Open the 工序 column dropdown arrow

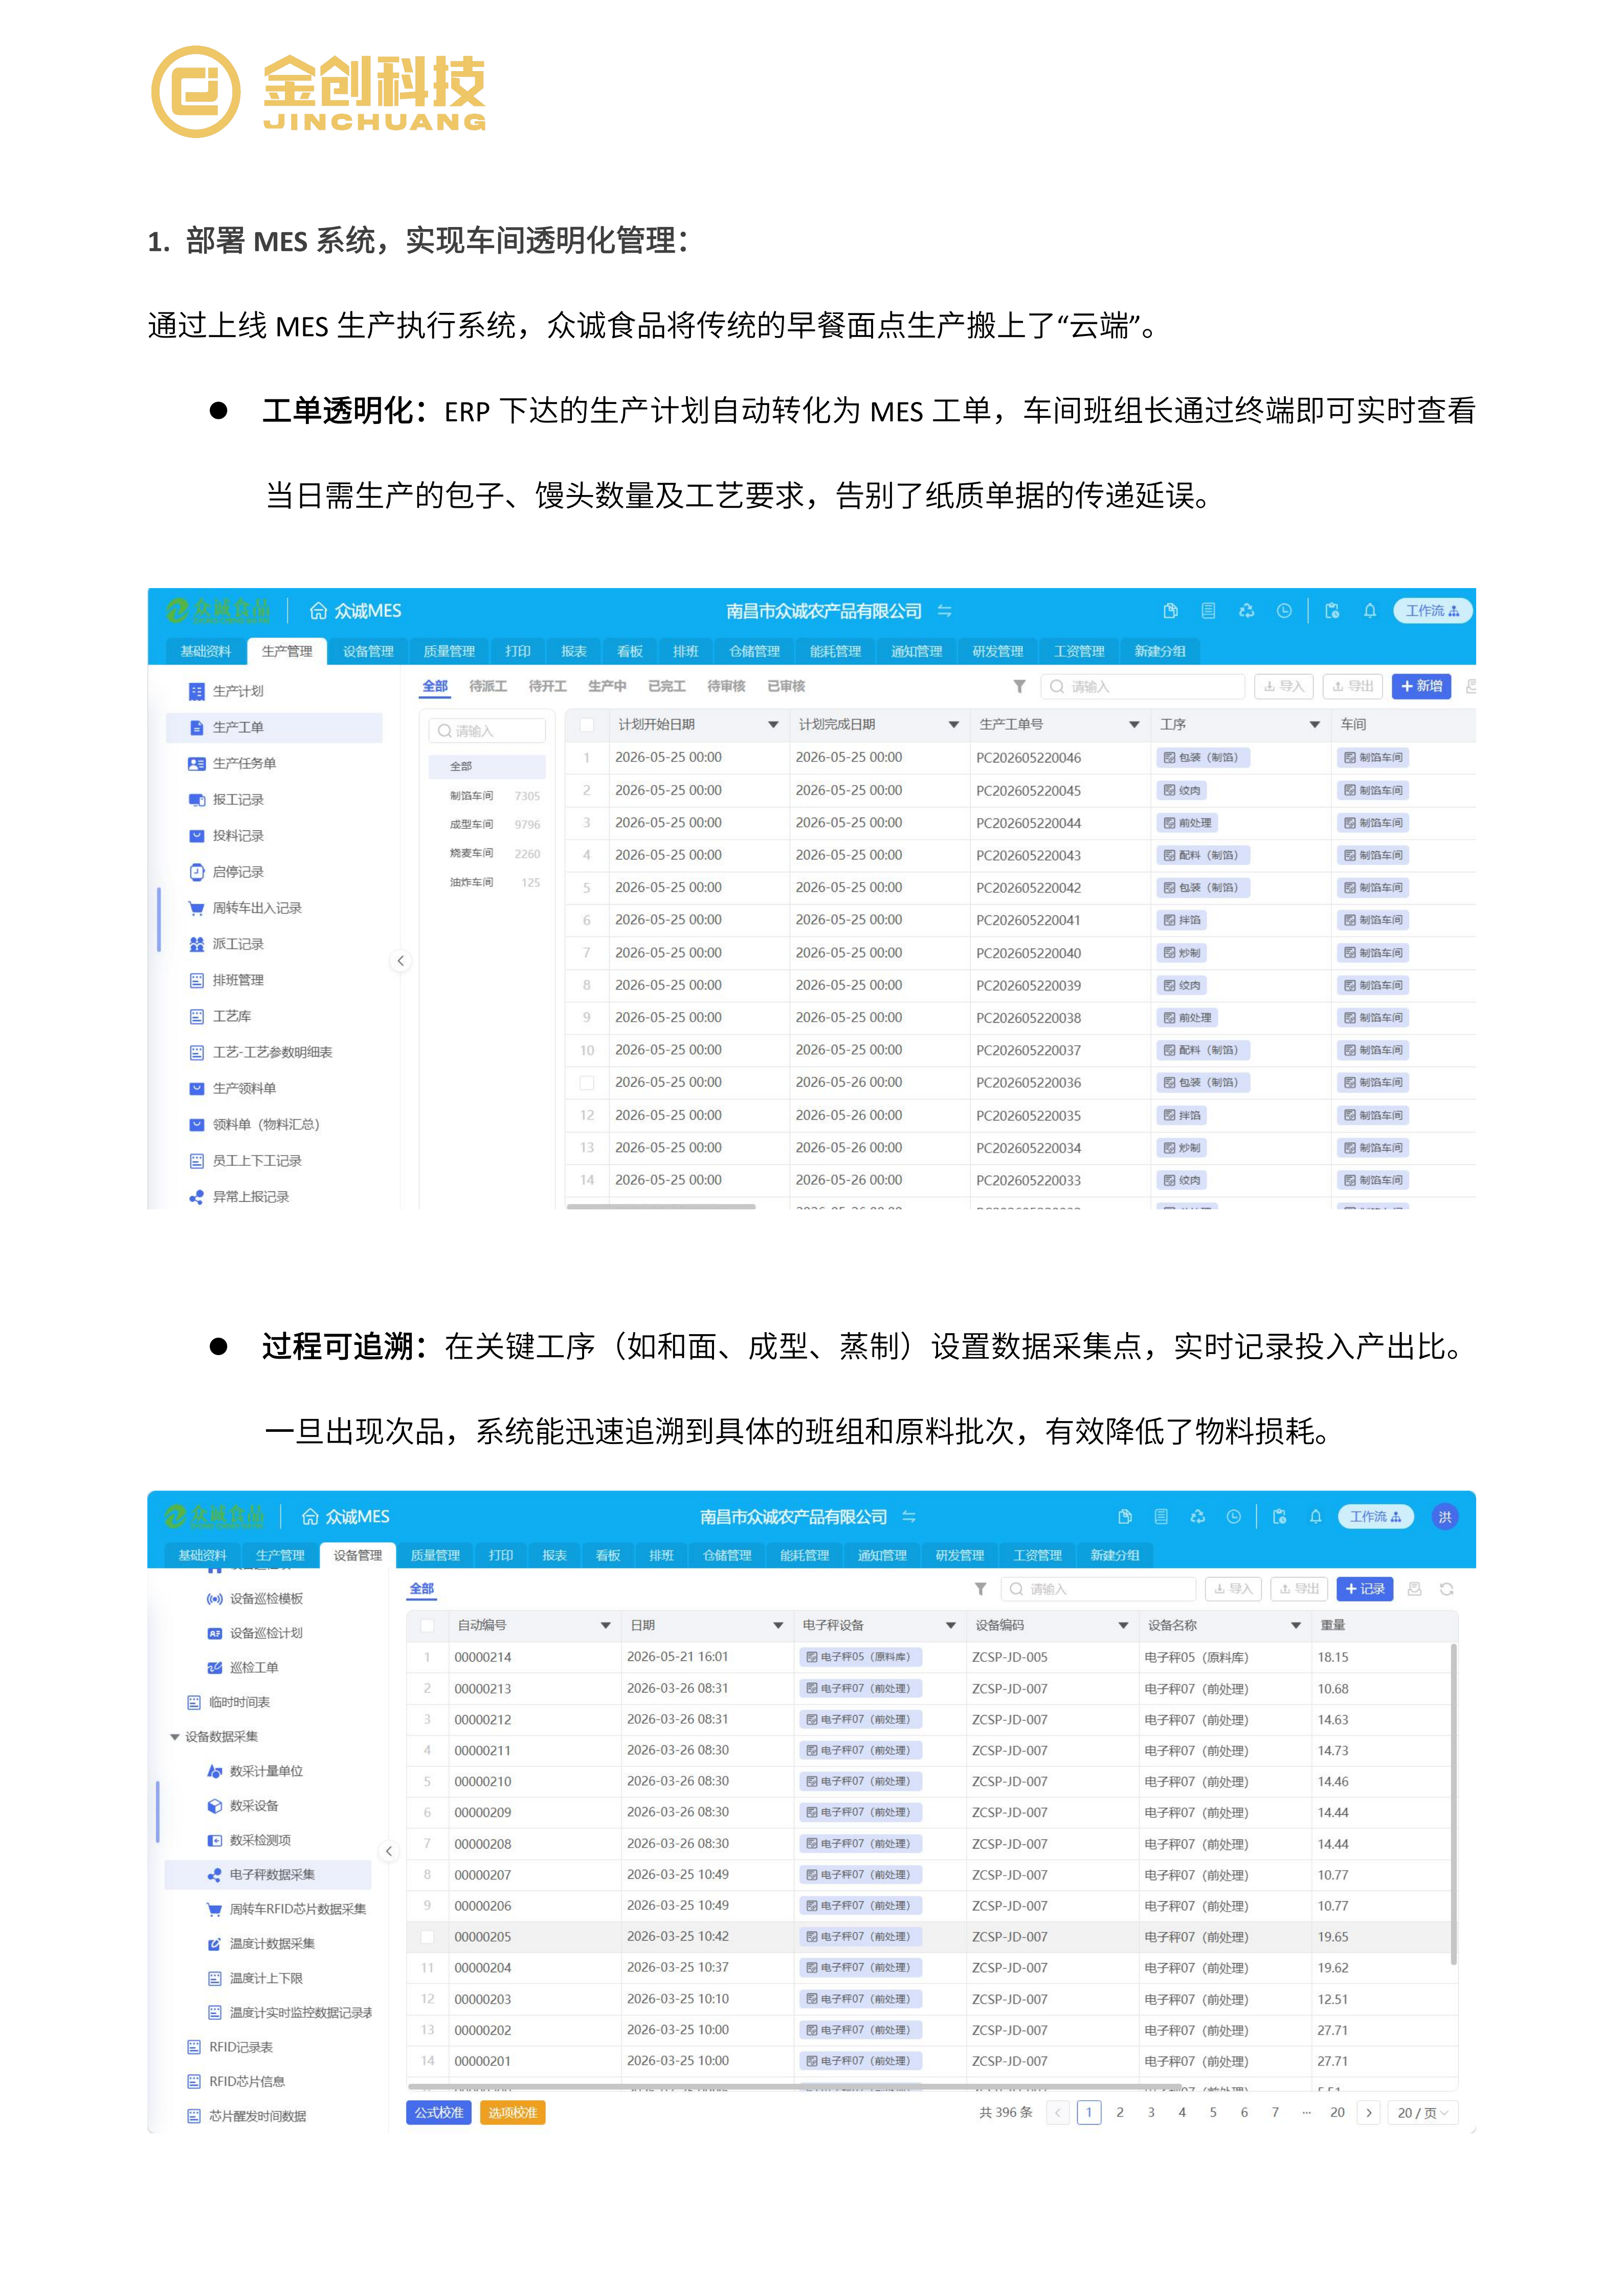(1315, 724)
